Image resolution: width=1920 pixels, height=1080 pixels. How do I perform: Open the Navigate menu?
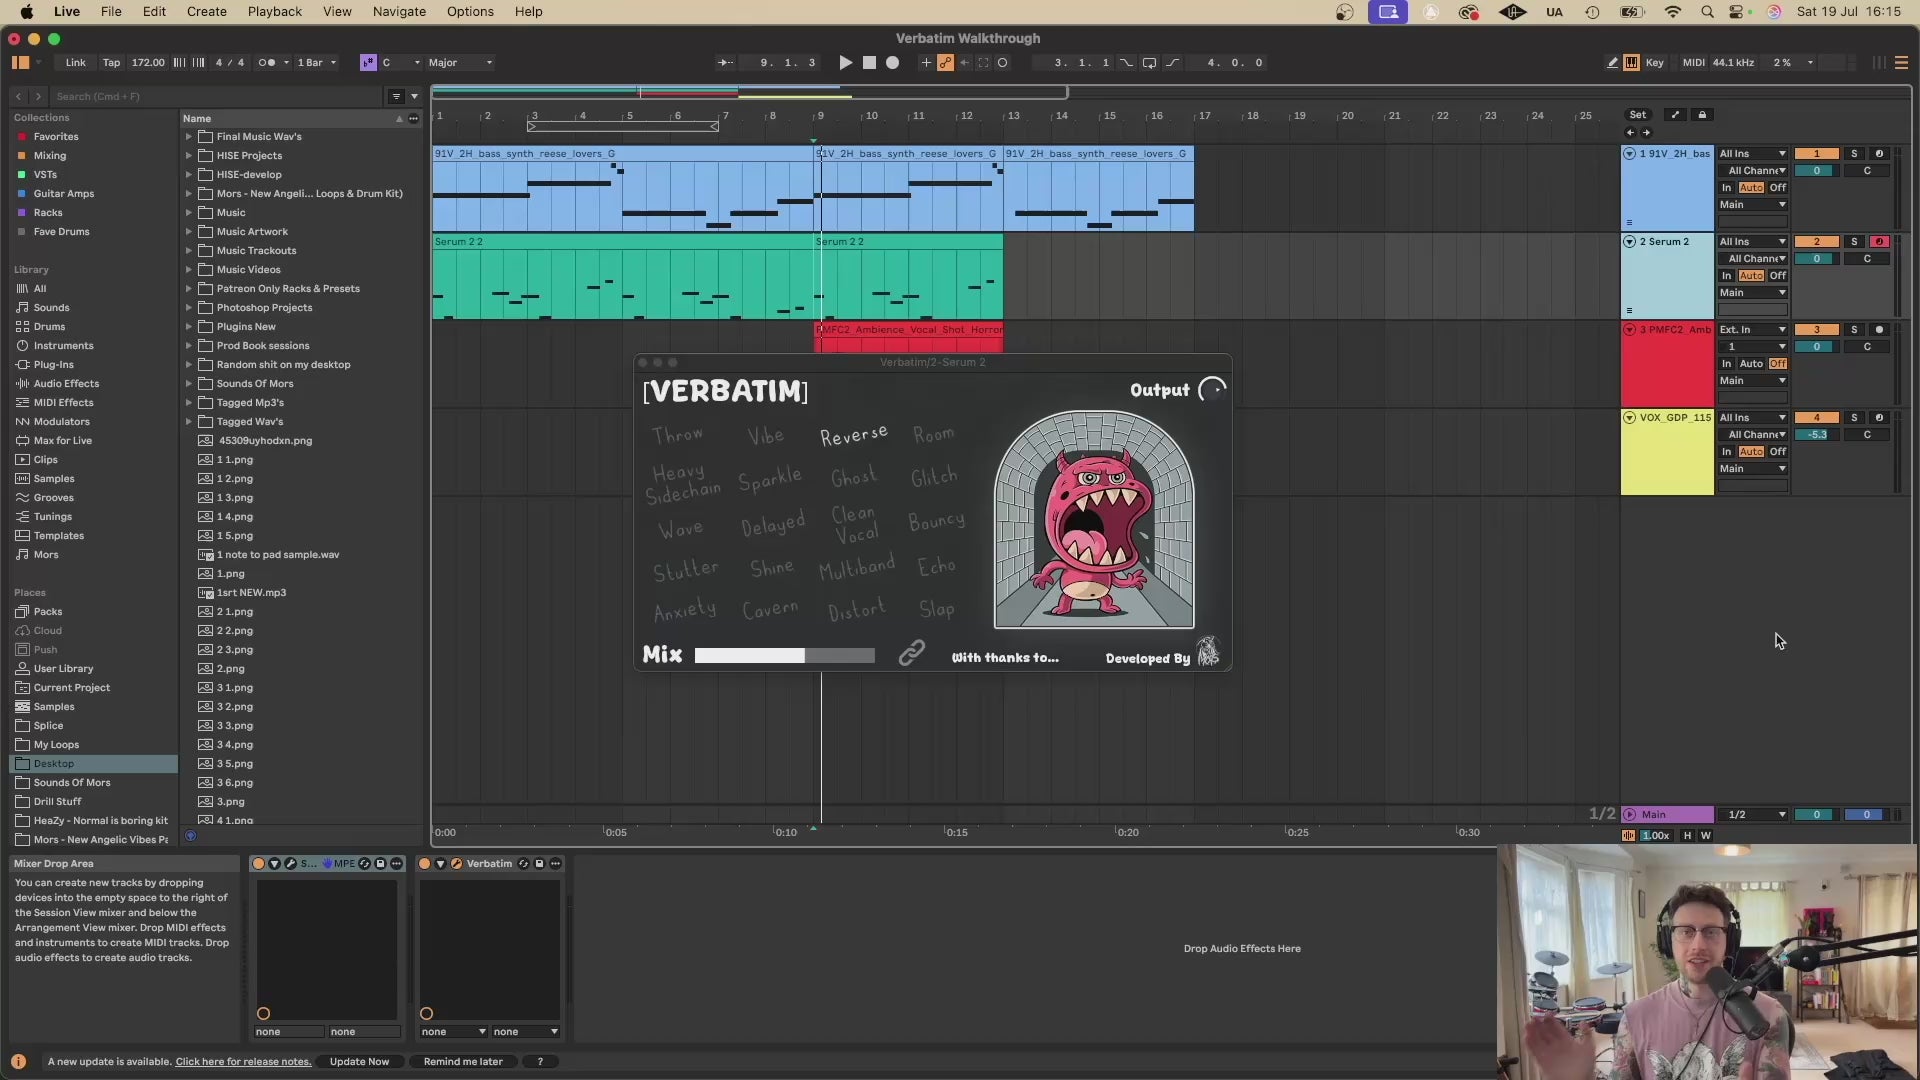pyautogui.click(x=399, y=12)
